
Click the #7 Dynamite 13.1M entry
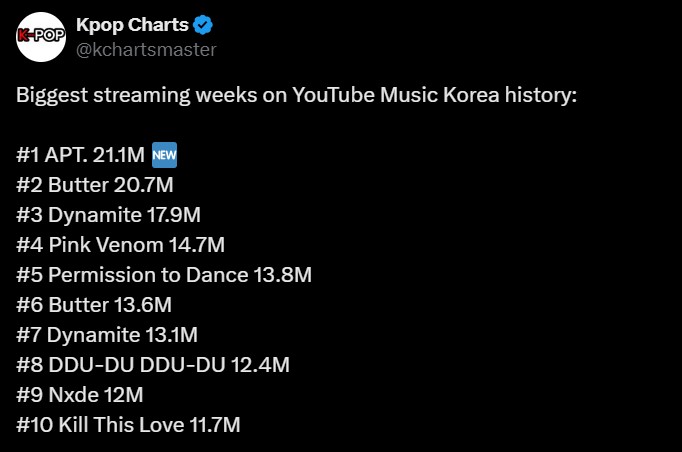(107, 335)
